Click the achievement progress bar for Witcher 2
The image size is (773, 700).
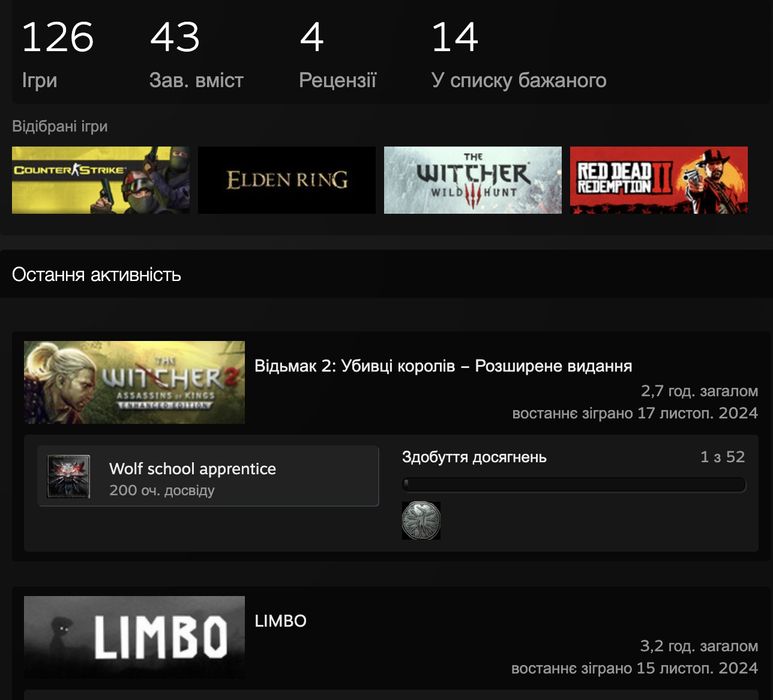574,485
